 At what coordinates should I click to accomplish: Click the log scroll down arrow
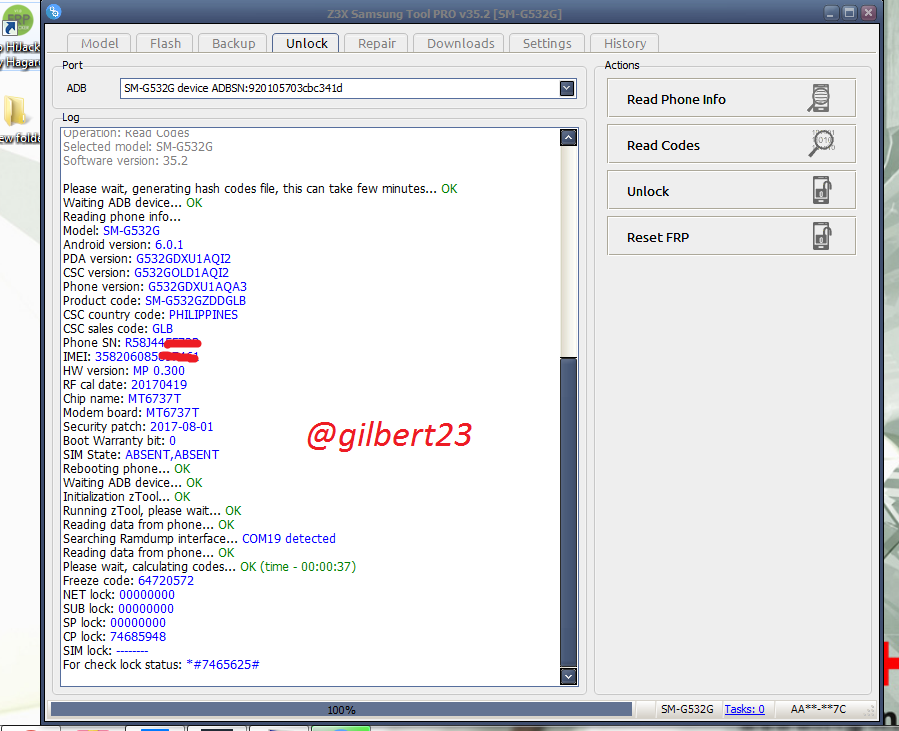tap(568, 676)
